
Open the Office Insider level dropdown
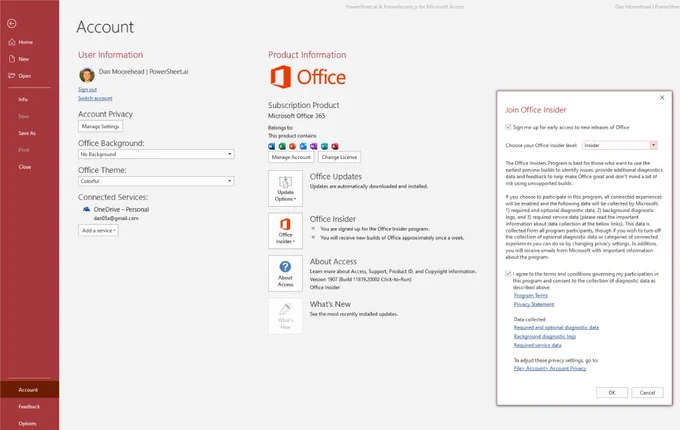click(619, 145)
